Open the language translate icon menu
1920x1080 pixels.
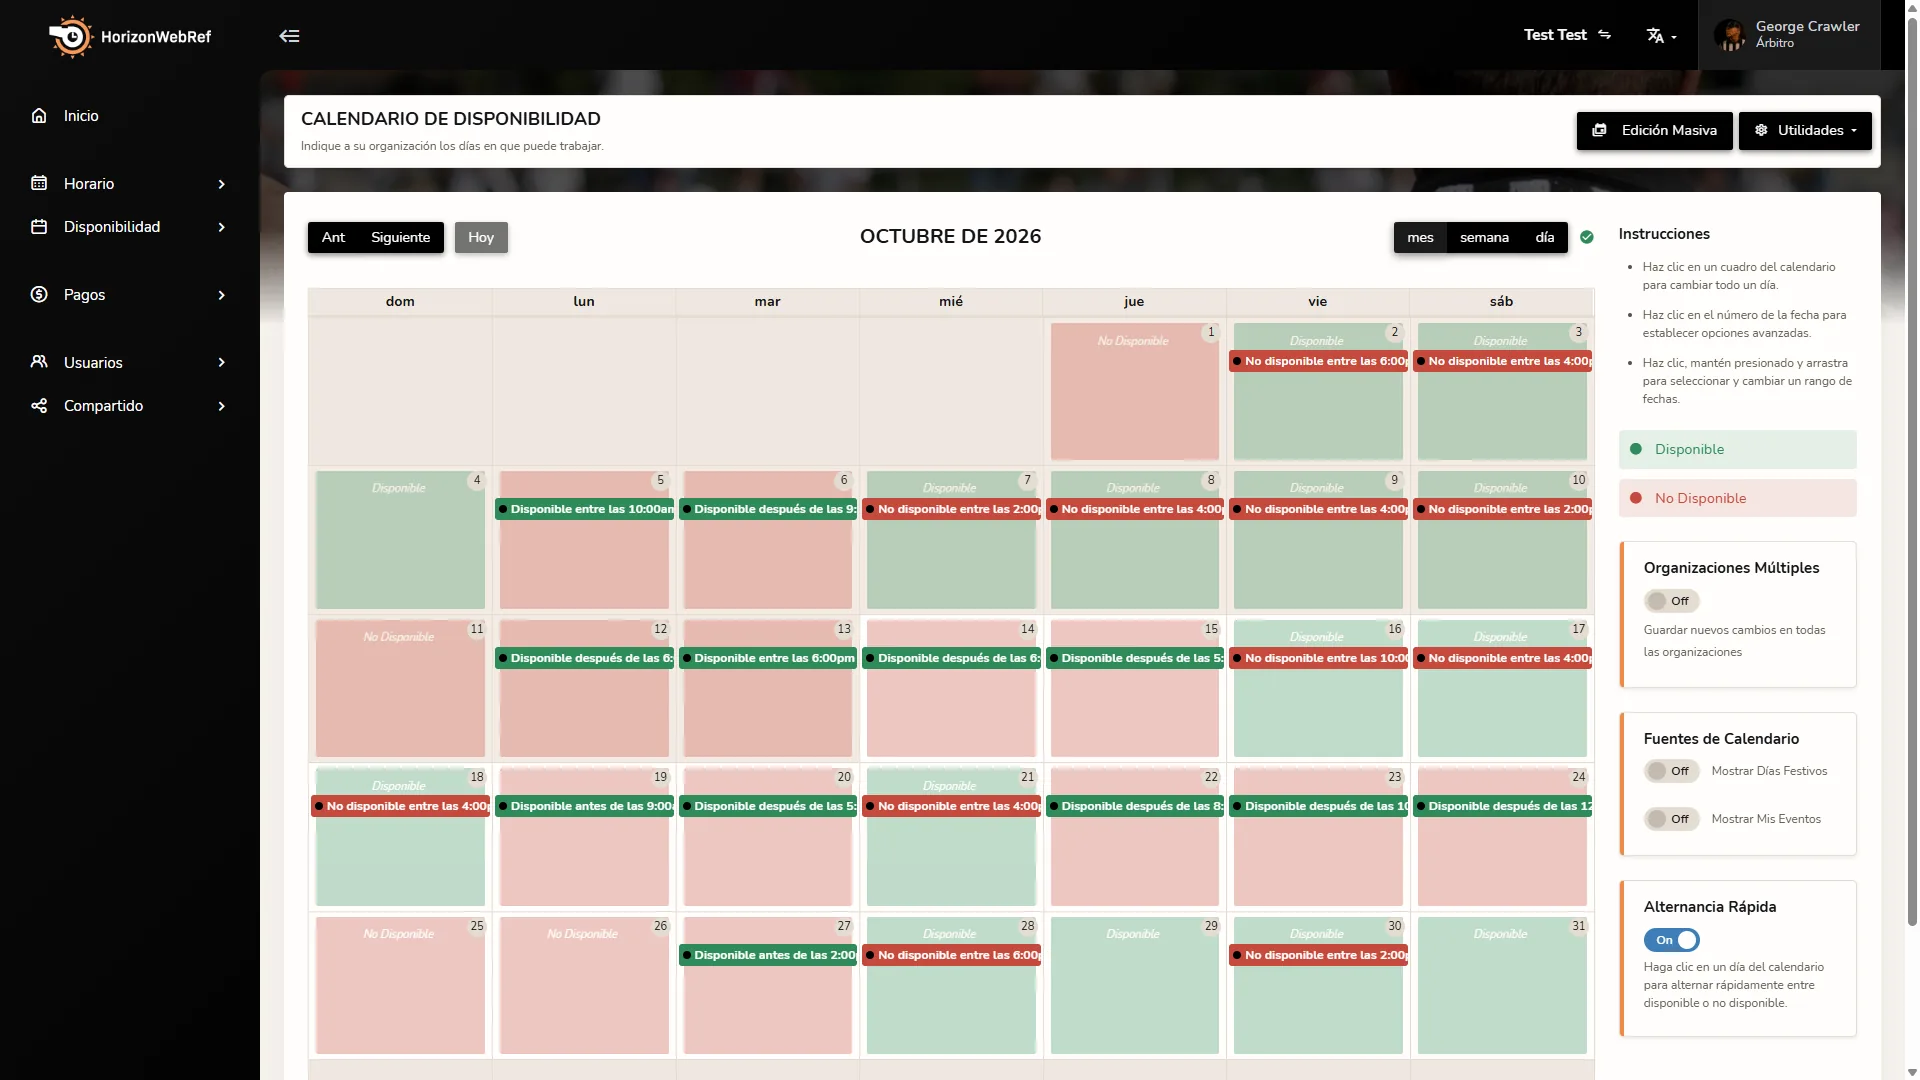point(1661,36)
